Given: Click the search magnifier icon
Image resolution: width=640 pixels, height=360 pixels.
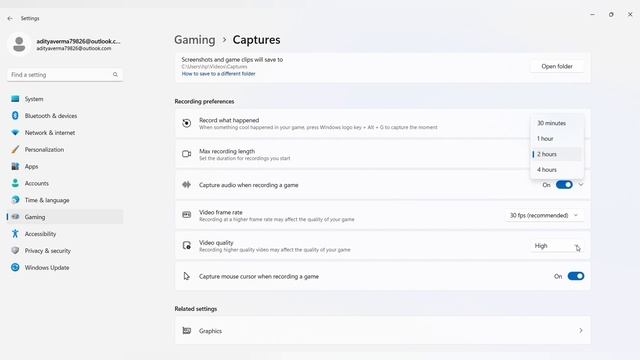Looking at the screenshot, I should 115,75.
